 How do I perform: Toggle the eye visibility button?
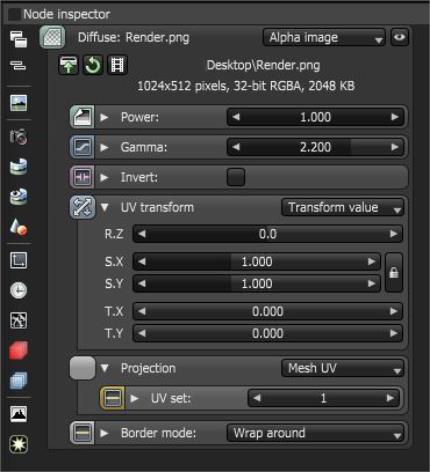[x=399, y=37]
